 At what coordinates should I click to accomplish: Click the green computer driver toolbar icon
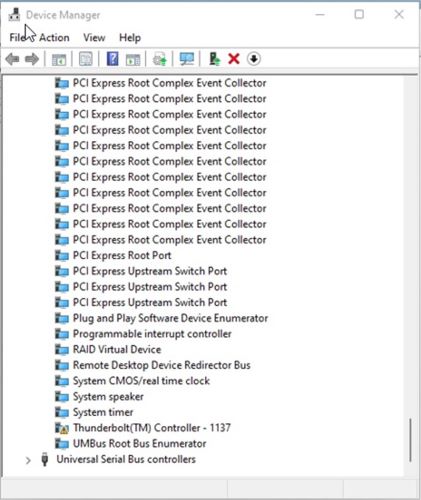[x=214, y=59]
